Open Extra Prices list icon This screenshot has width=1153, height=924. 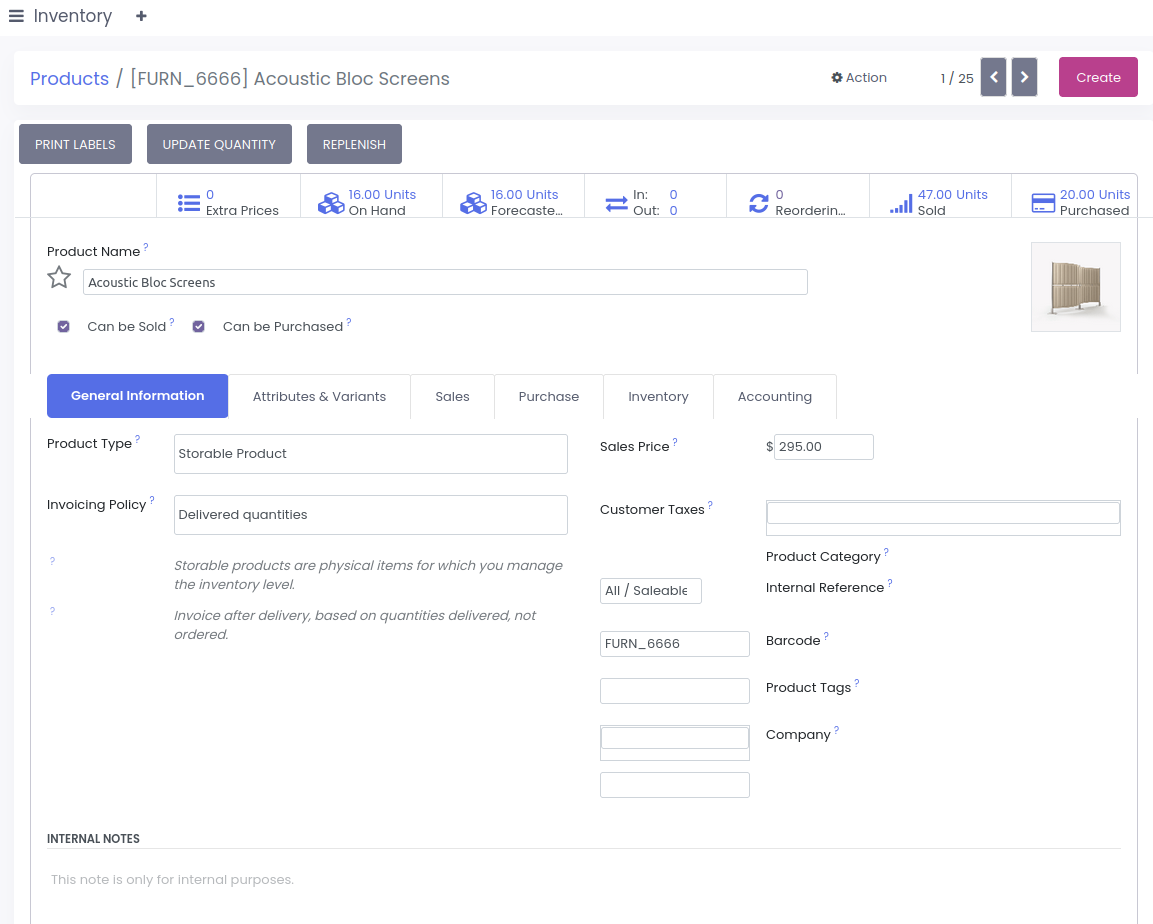tap(189, 203)
